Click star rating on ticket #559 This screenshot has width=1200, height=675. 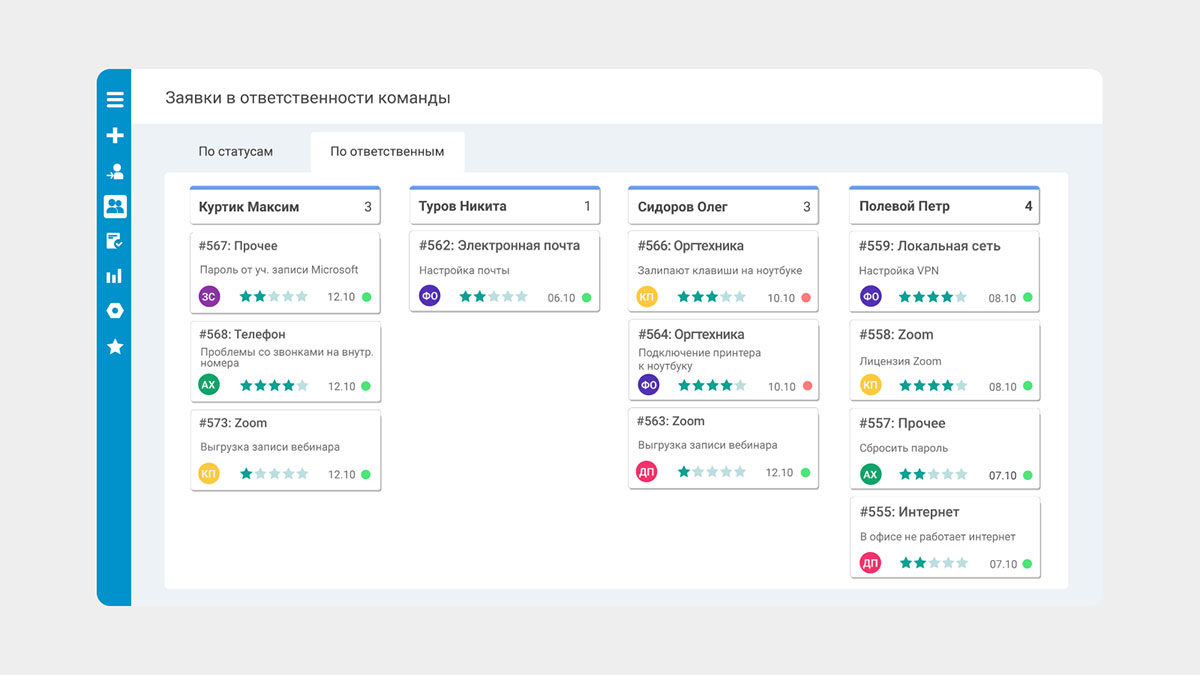[x=932, y=297]
